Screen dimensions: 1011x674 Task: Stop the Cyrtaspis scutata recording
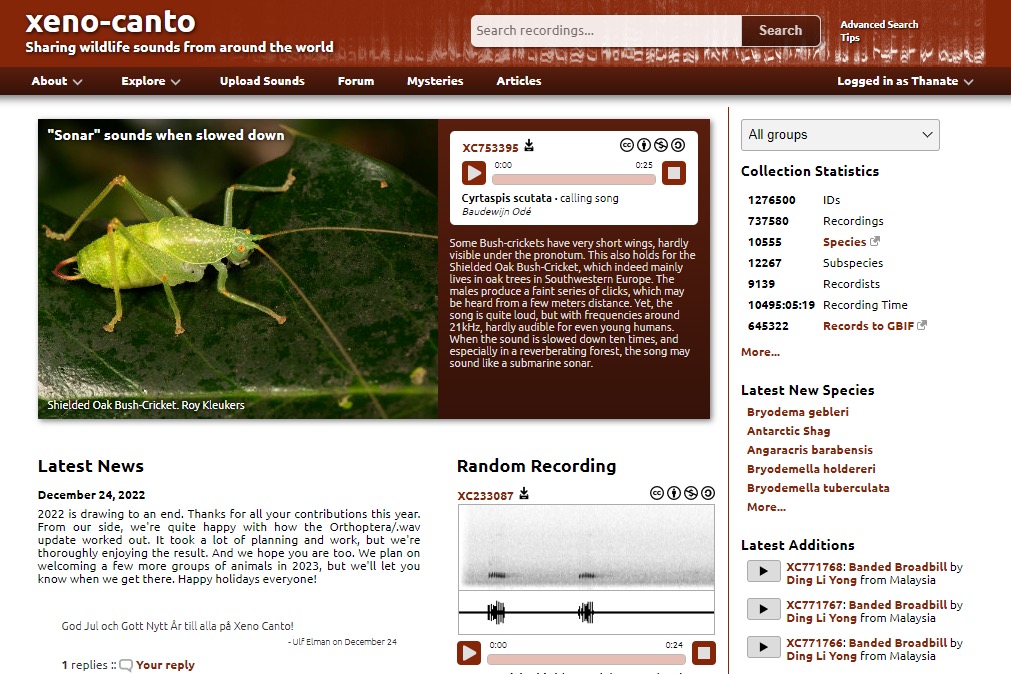pos(674,173)
